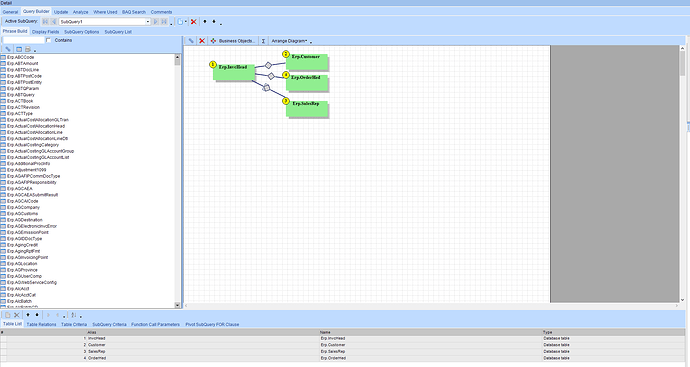Viewport: 690px width, 367px height.
Task: Click the join diamond between InvcHead and Customer
Action: tap(268, 66)
